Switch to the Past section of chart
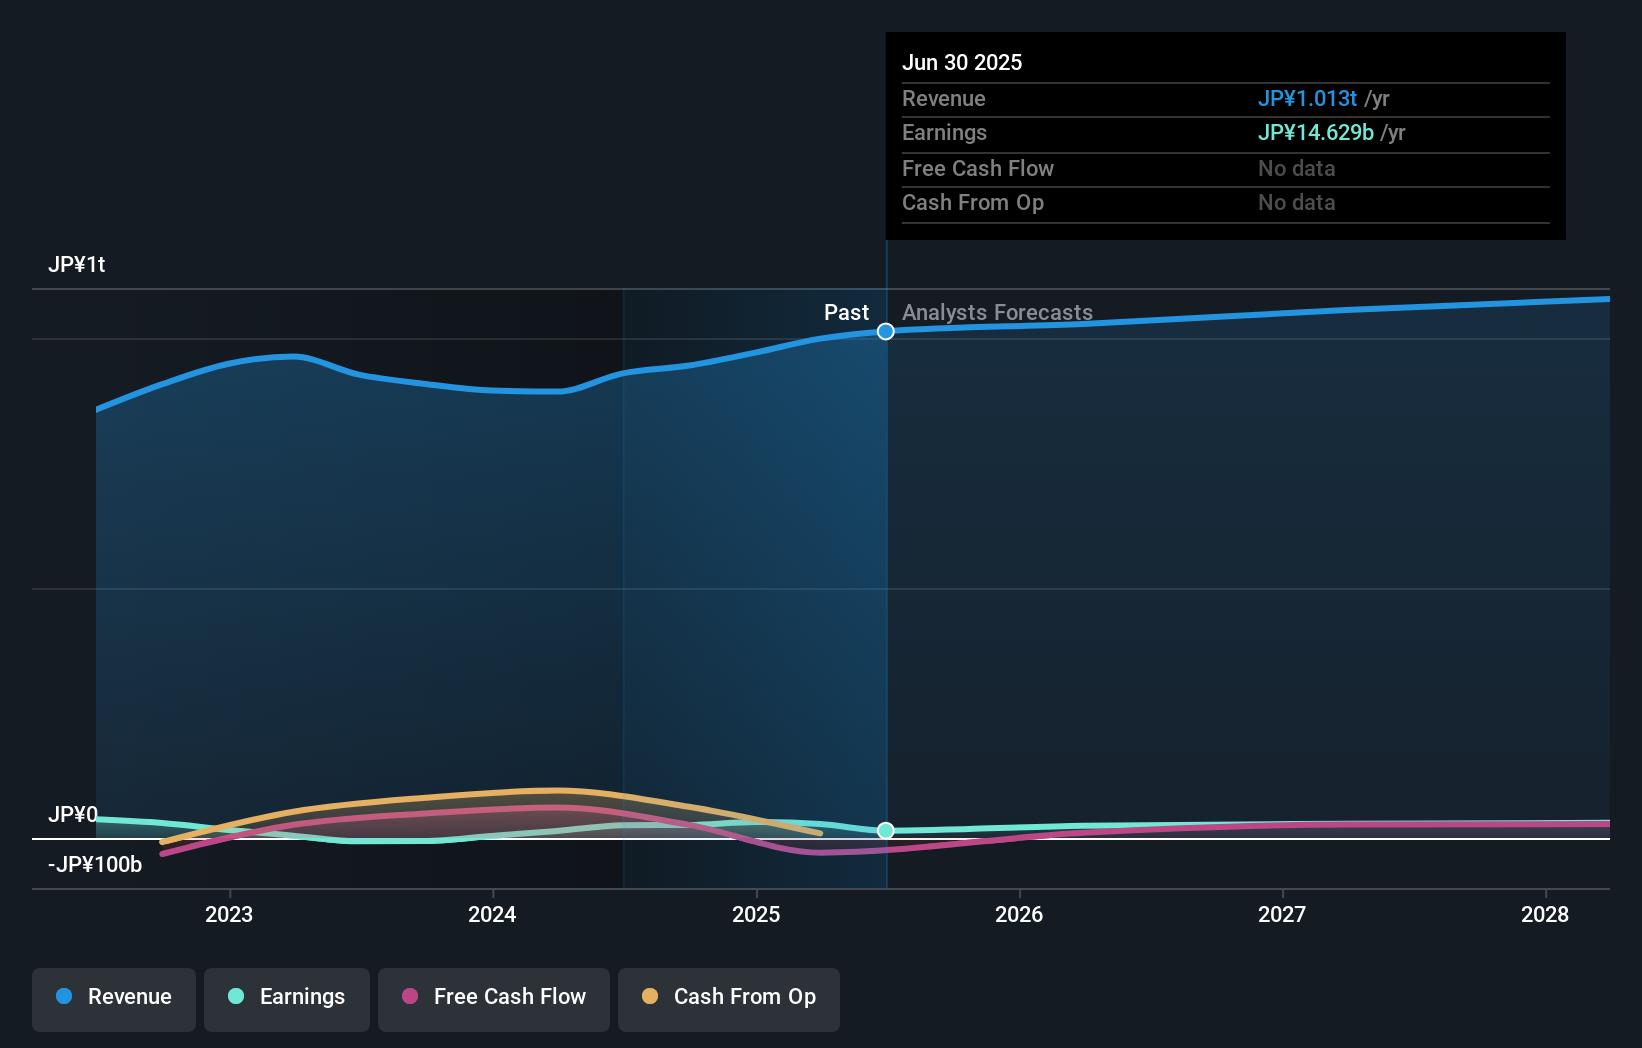Image resolution: width=1642 pixels, height=1048 pixels. coord(847,312)
